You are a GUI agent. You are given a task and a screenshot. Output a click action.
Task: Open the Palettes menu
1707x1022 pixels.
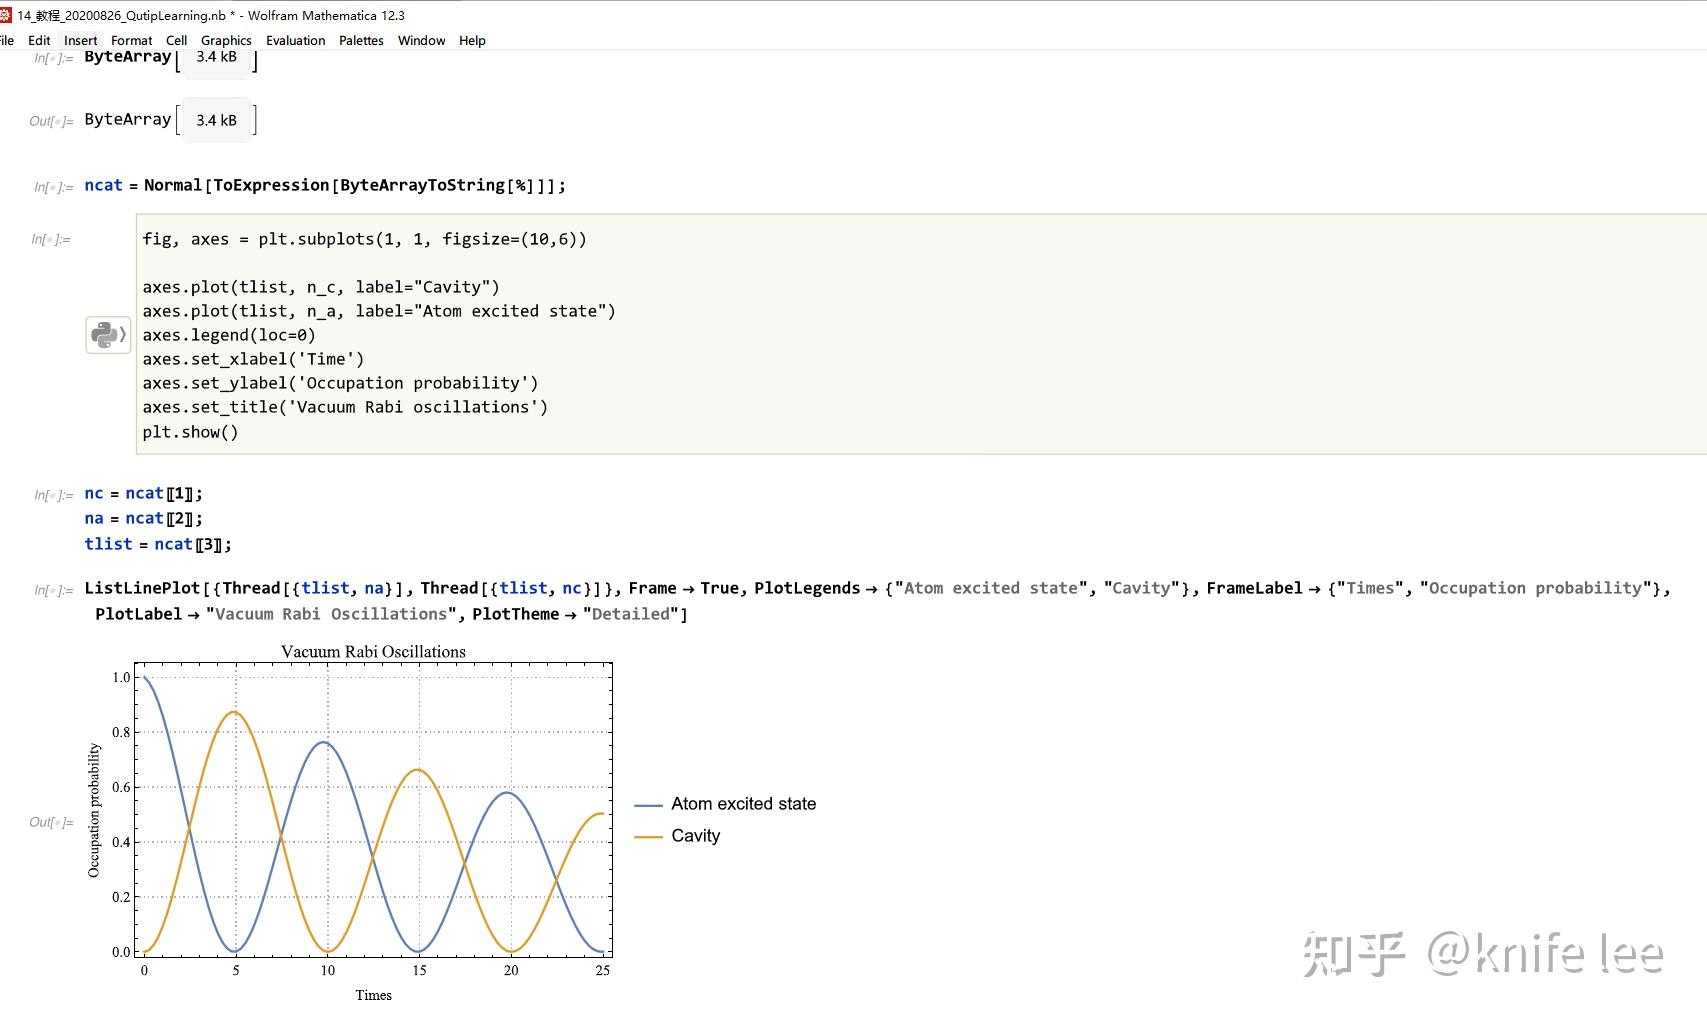coord(360,40)
